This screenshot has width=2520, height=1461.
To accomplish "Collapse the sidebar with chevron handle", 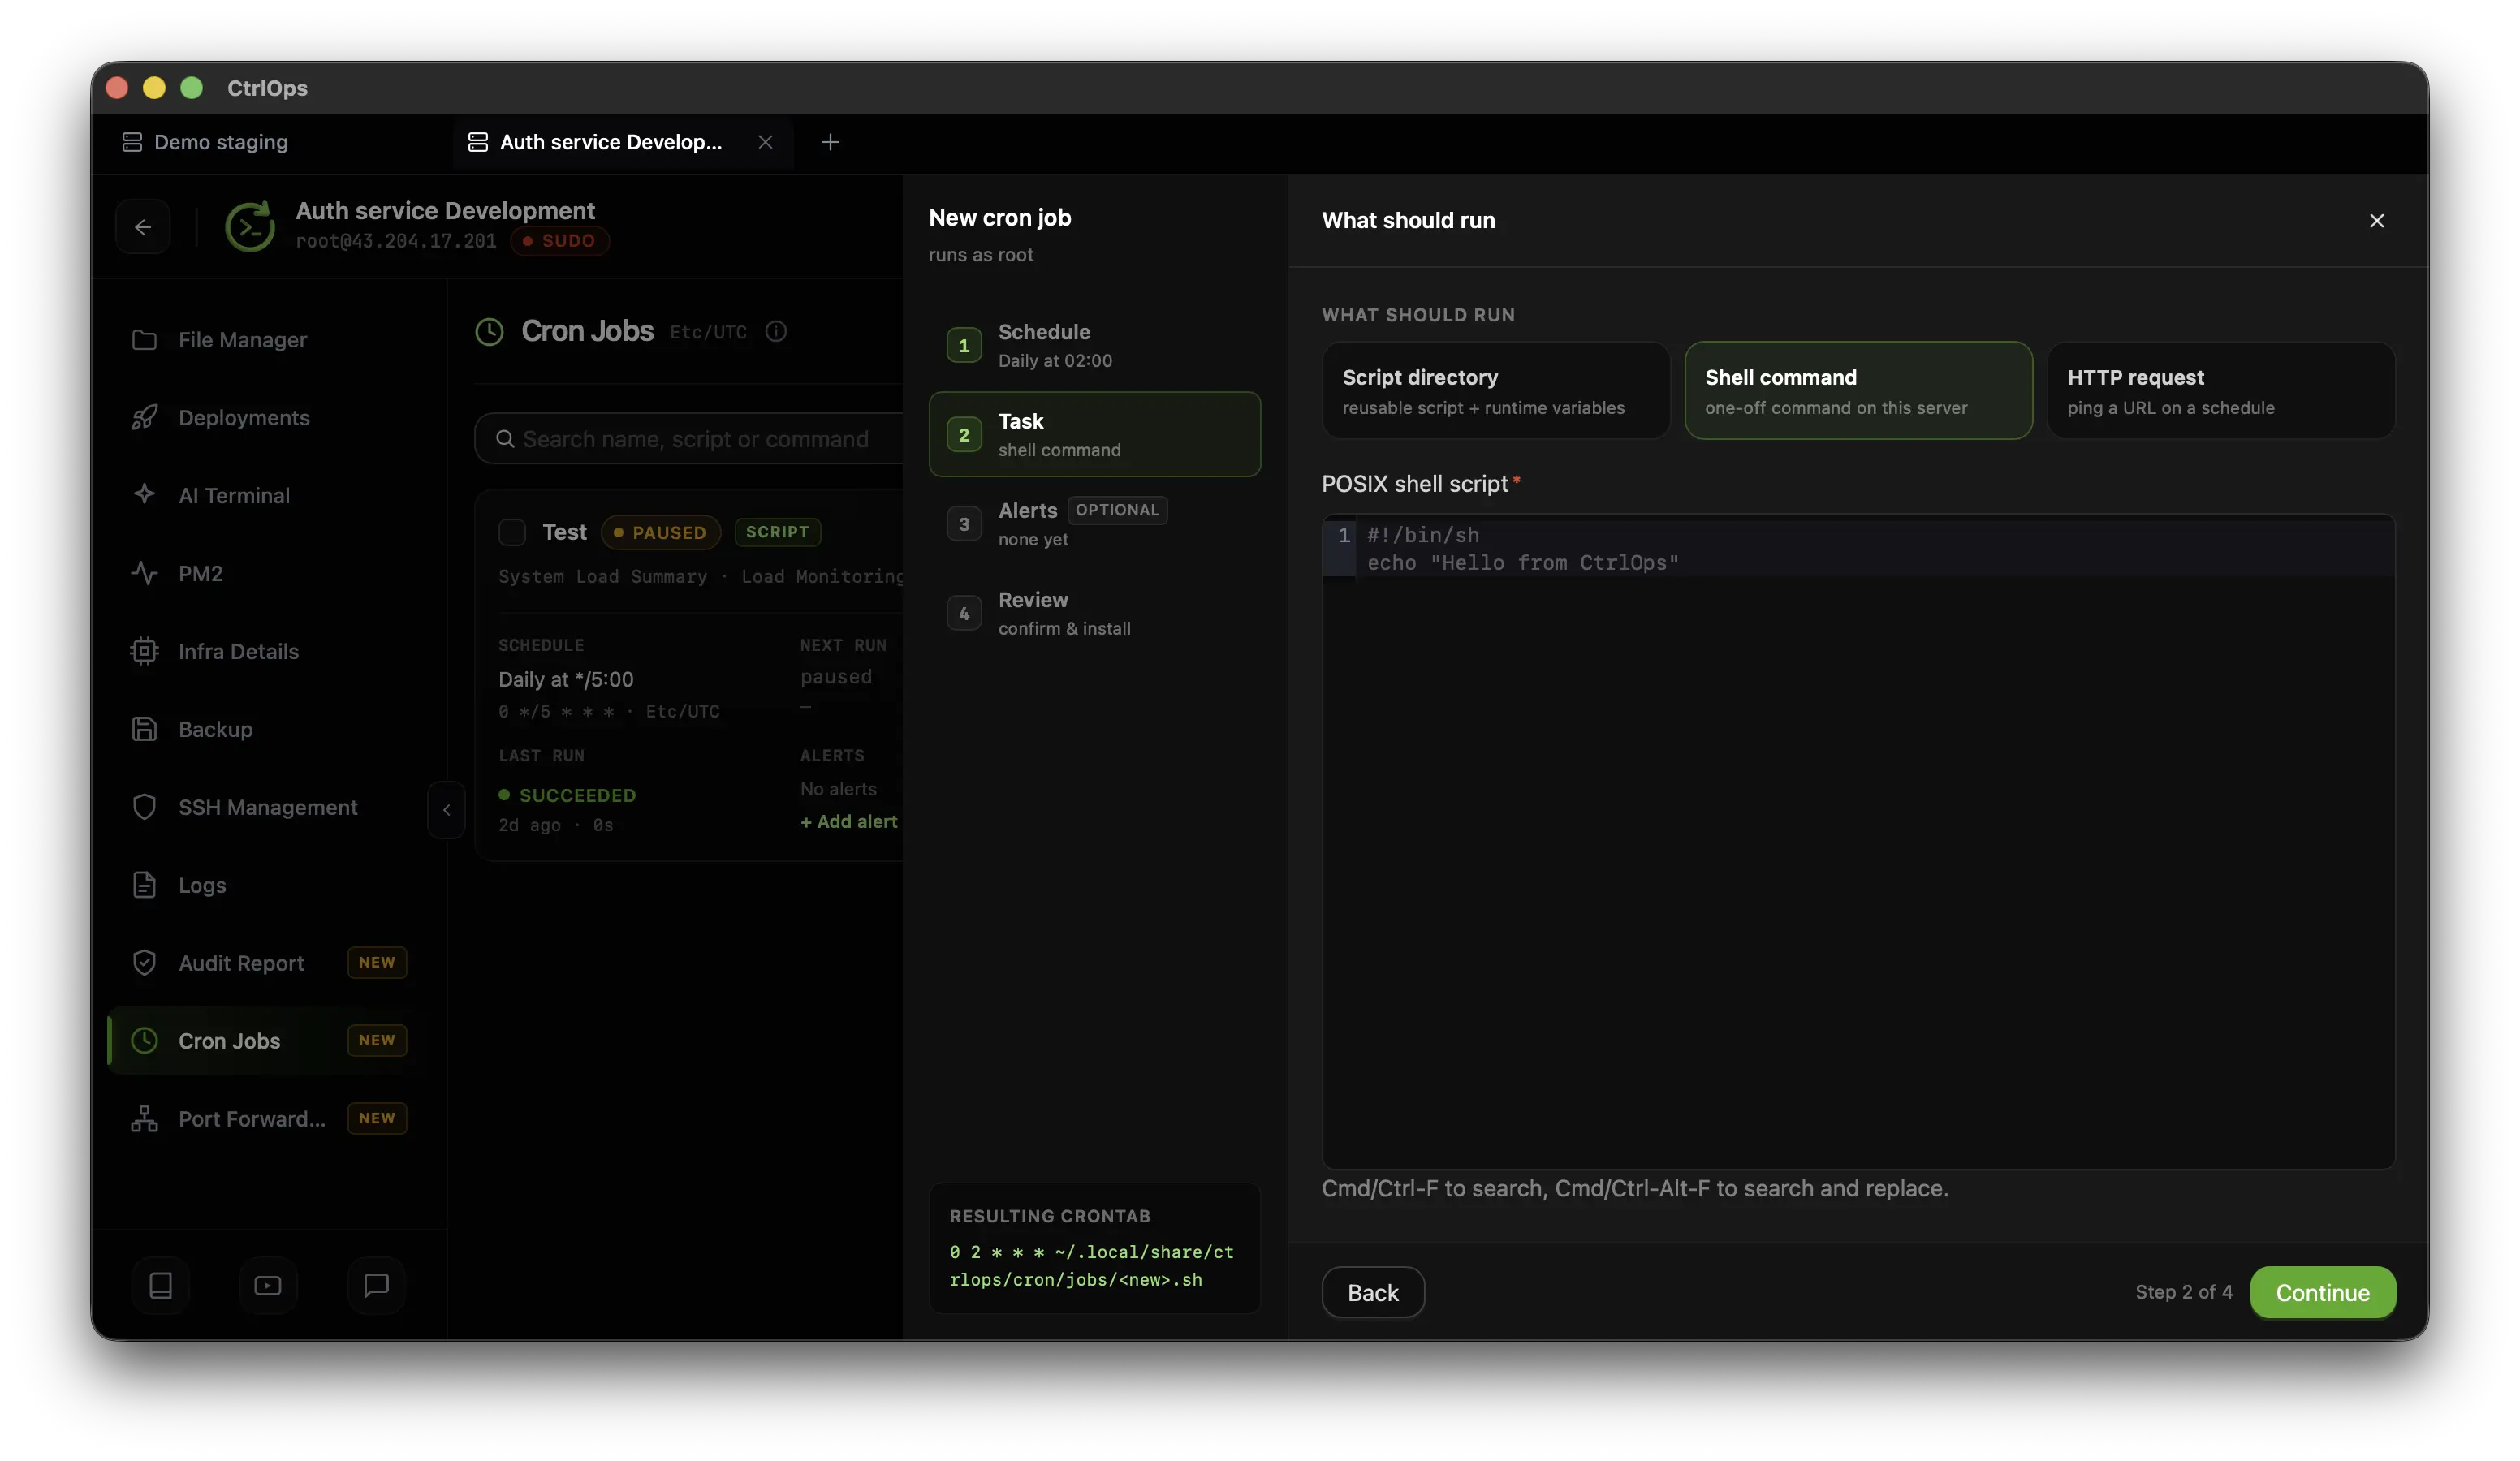I will point(446,810).
